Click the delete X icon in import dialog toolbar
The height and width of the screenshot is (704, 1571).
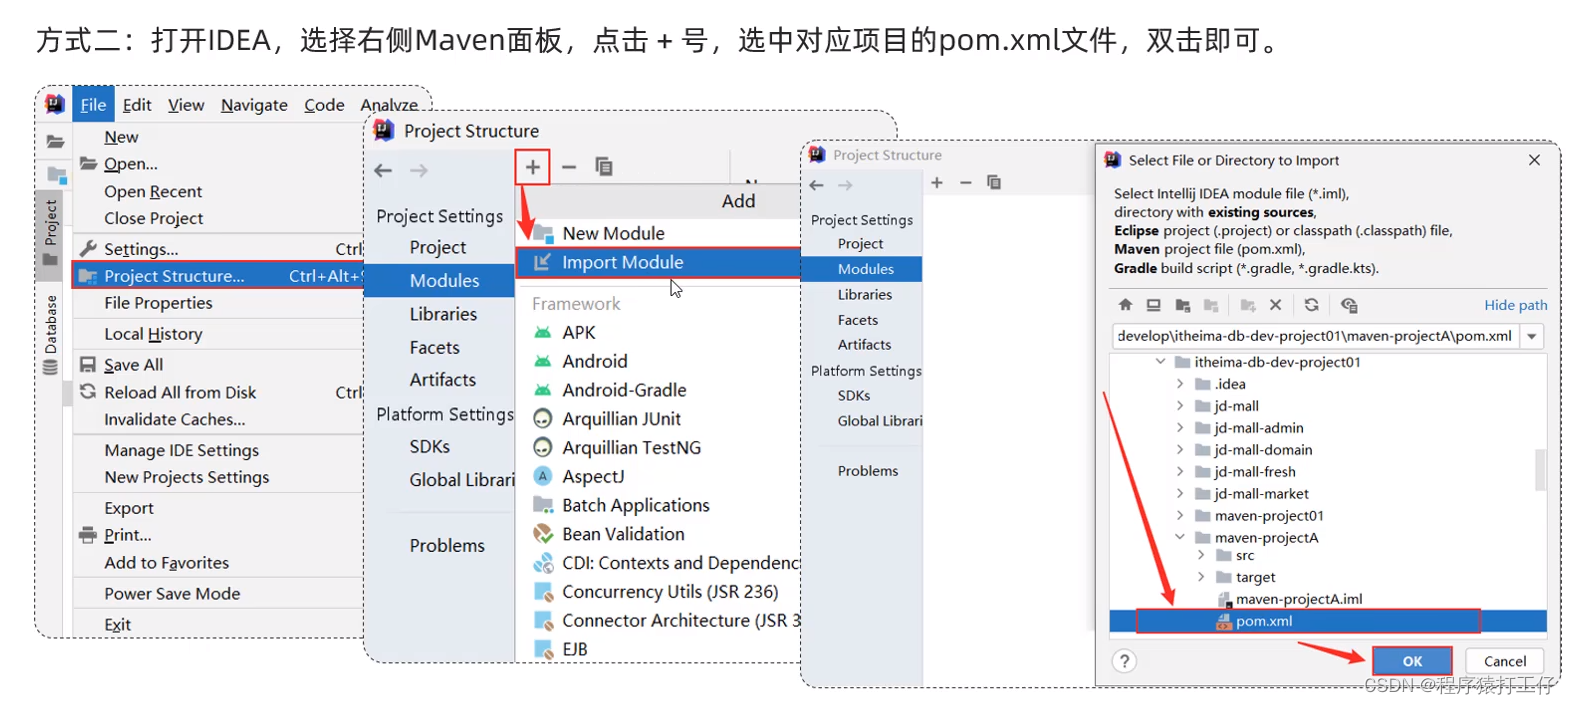point(1275,305)
